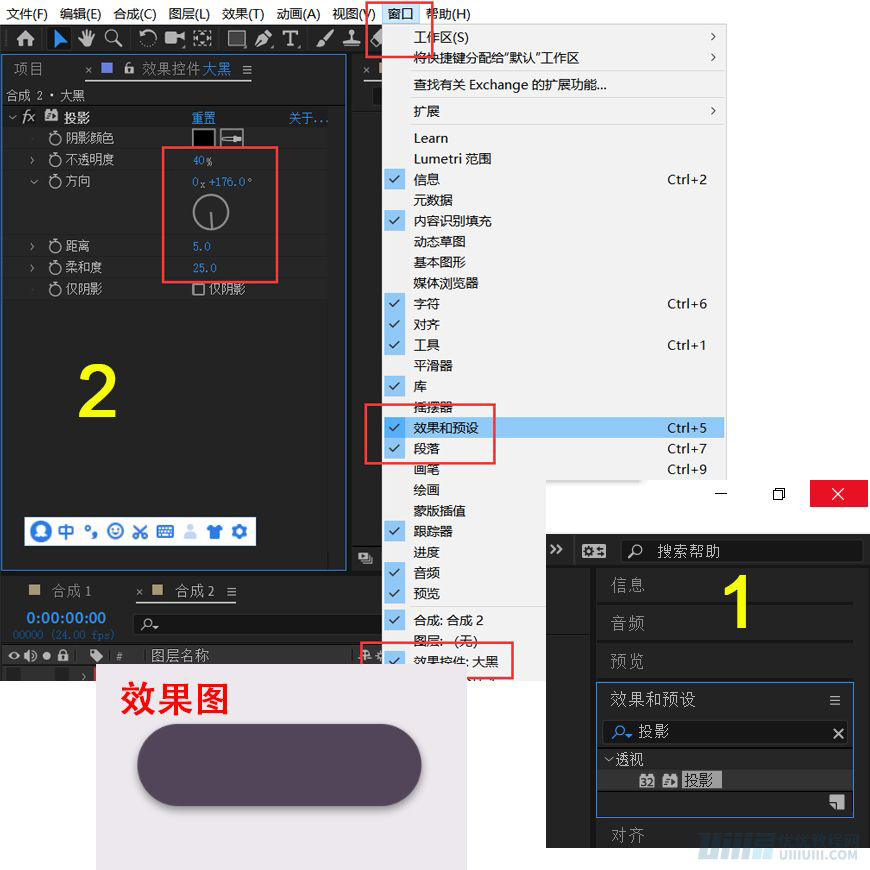
Task: Expand the 距离 property of 投影
Action: pos(31,245)
